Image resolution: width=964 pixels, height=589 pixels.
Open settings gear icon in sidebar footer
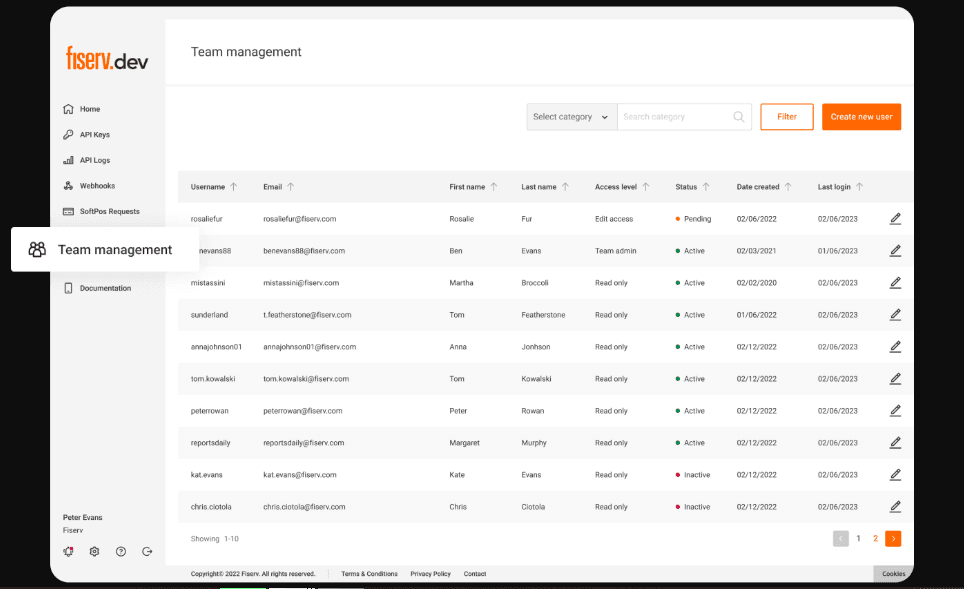coord(94,551)
